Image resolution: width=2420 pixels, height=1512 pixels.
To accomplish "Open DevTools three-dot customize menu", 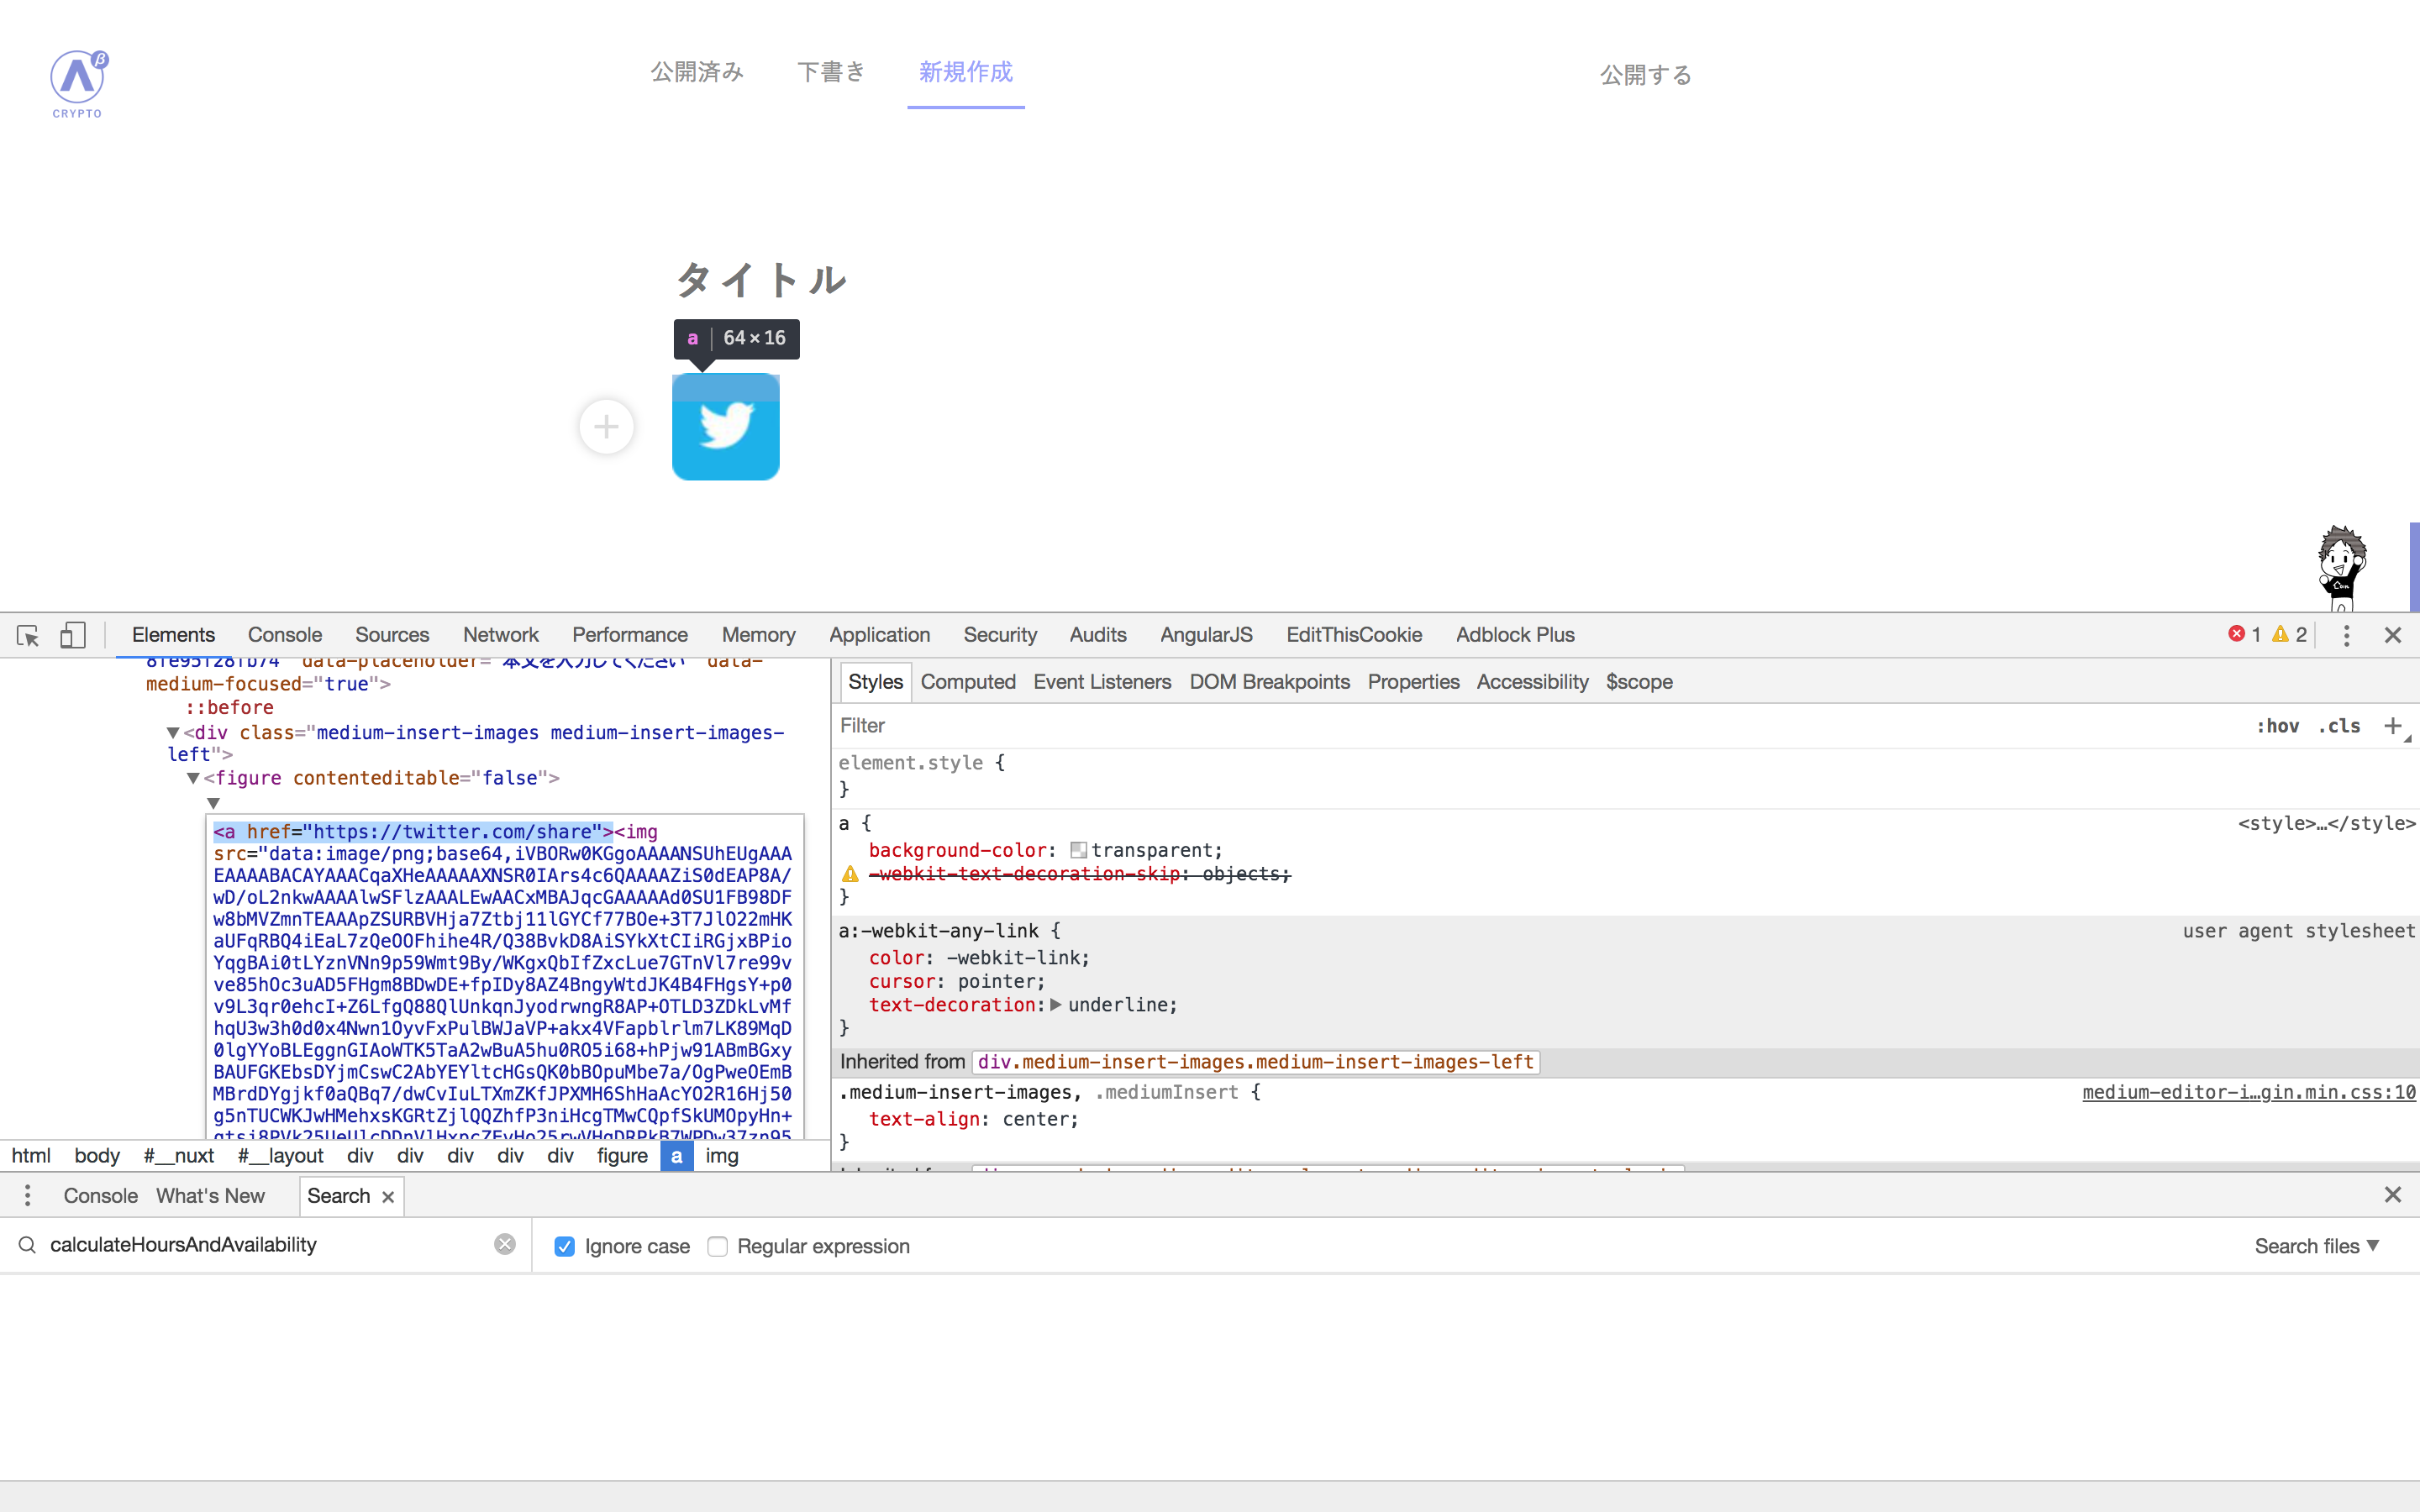I will tap(2346, 635).
